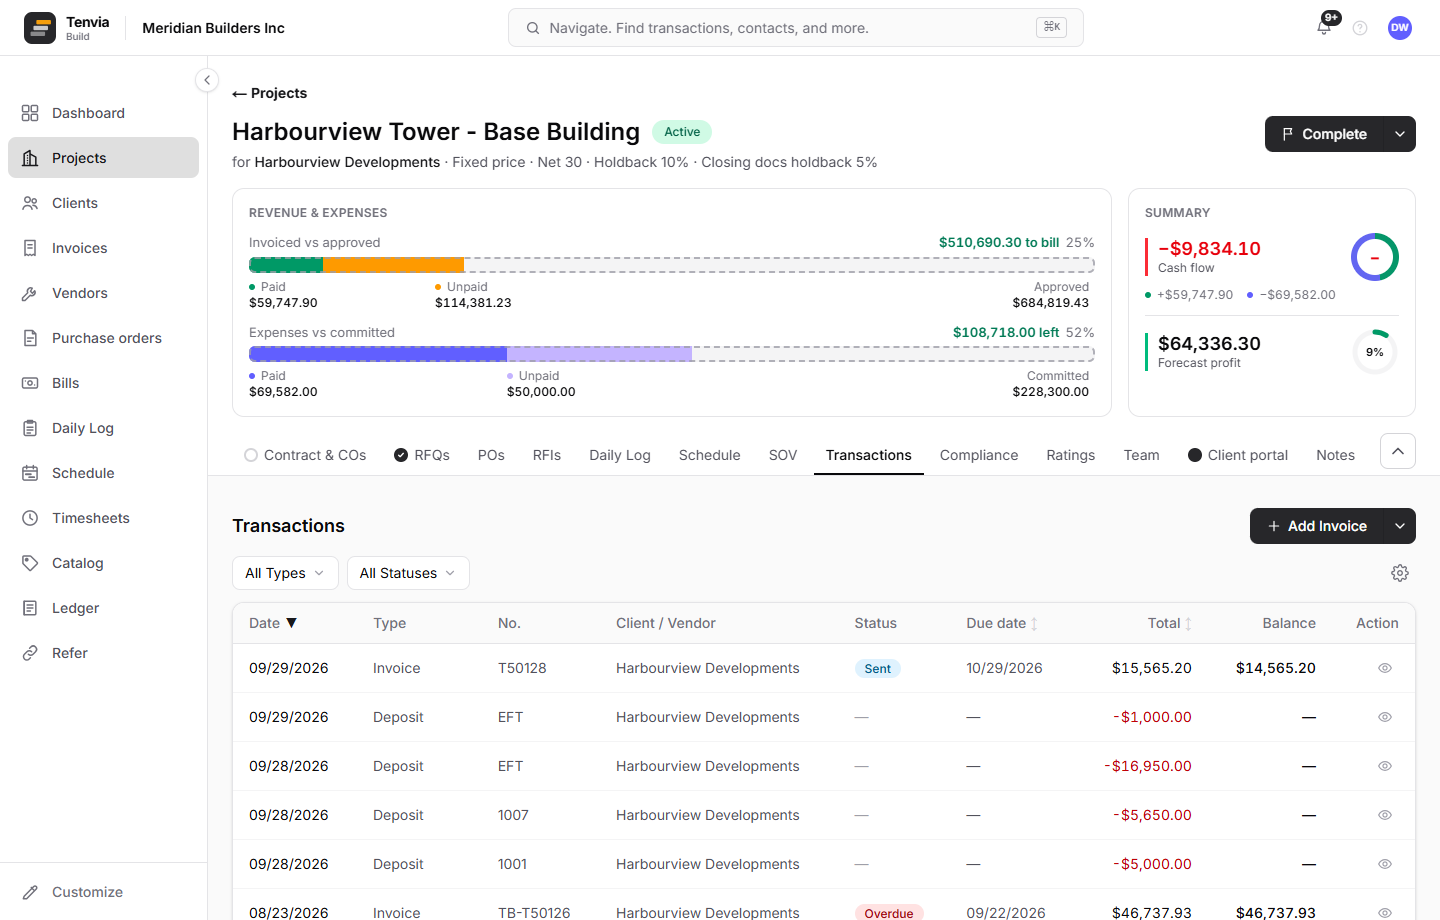View the -$1,000.00 deposit eye icon
Image resolution: width=1440 pixels, height=920 pixels.
[1385, 717]
